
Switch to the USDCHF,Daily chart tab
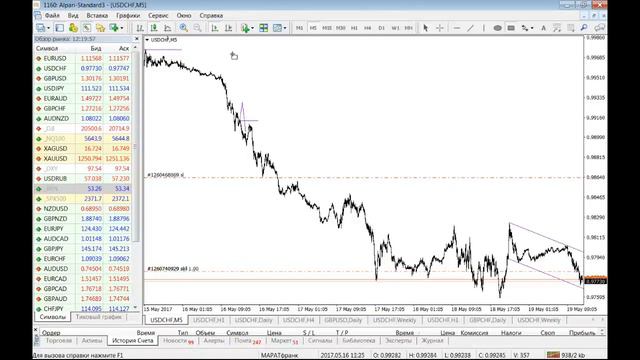pyautogui.click(x=253, y=320)
